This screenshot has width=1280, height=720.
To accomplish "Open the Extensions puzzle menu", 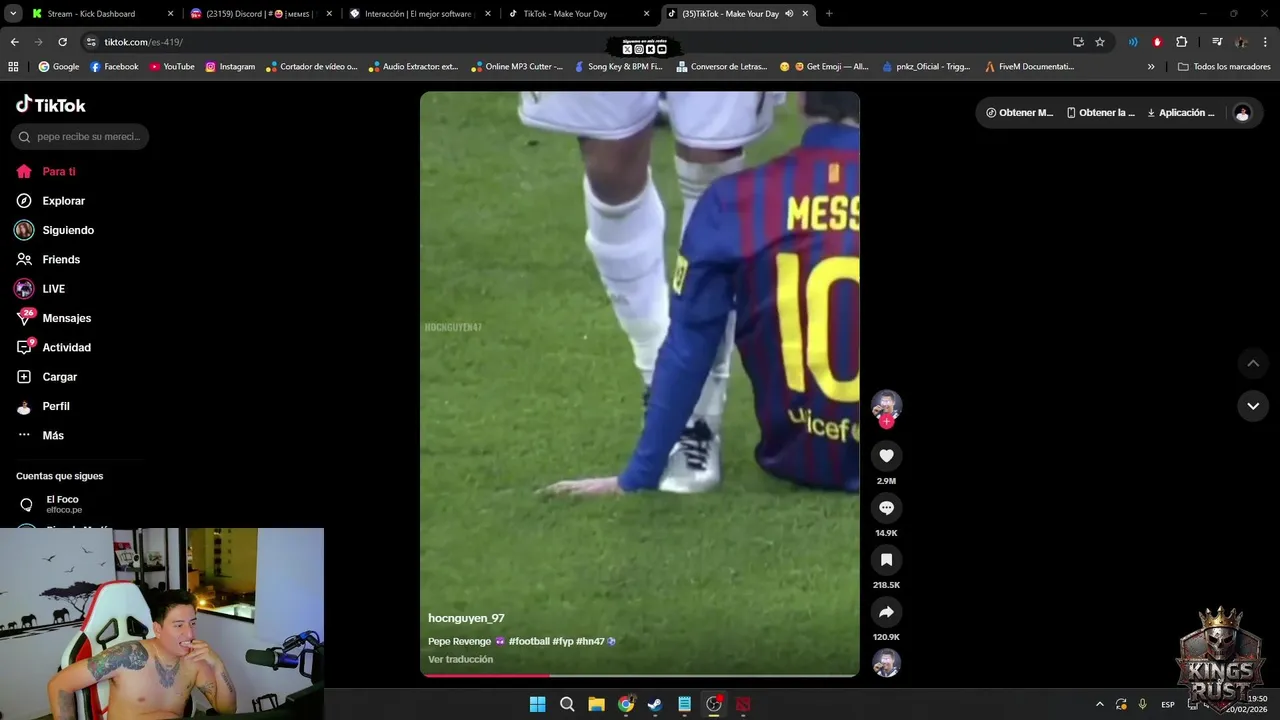I will [1182, 42].
